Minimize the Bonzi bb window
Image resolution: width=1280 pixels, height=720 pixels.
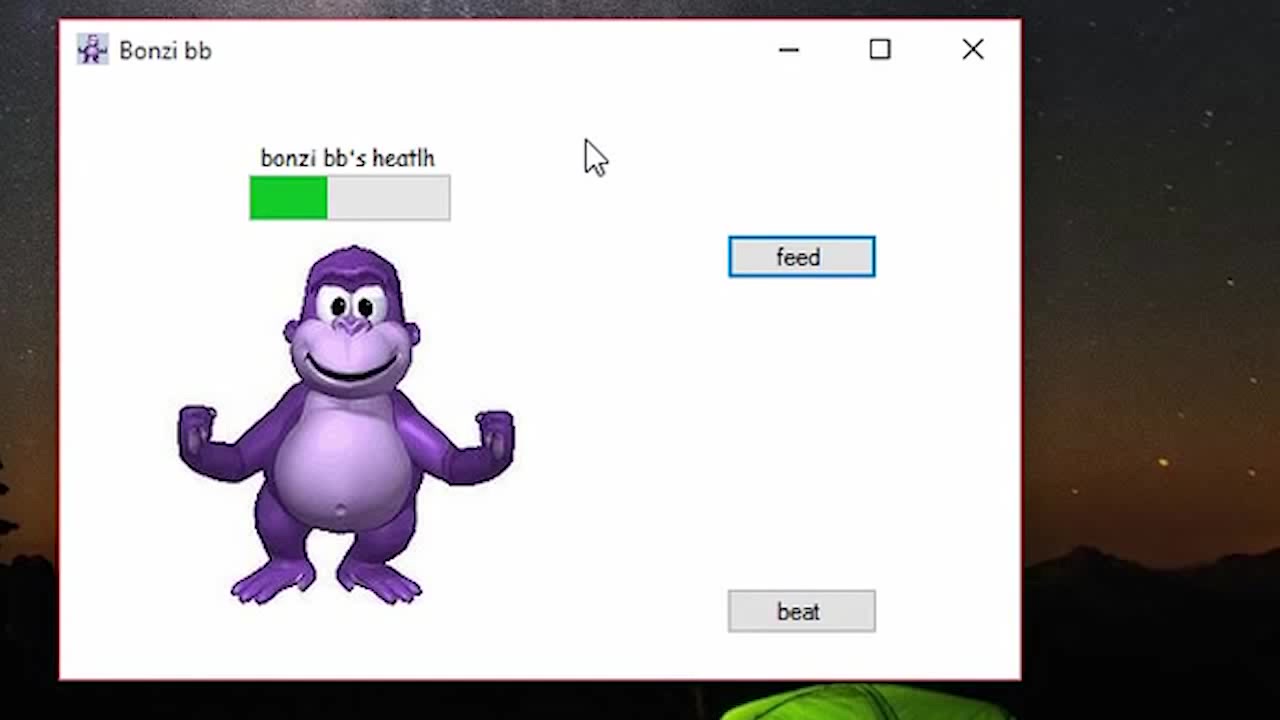click(789, 50)
